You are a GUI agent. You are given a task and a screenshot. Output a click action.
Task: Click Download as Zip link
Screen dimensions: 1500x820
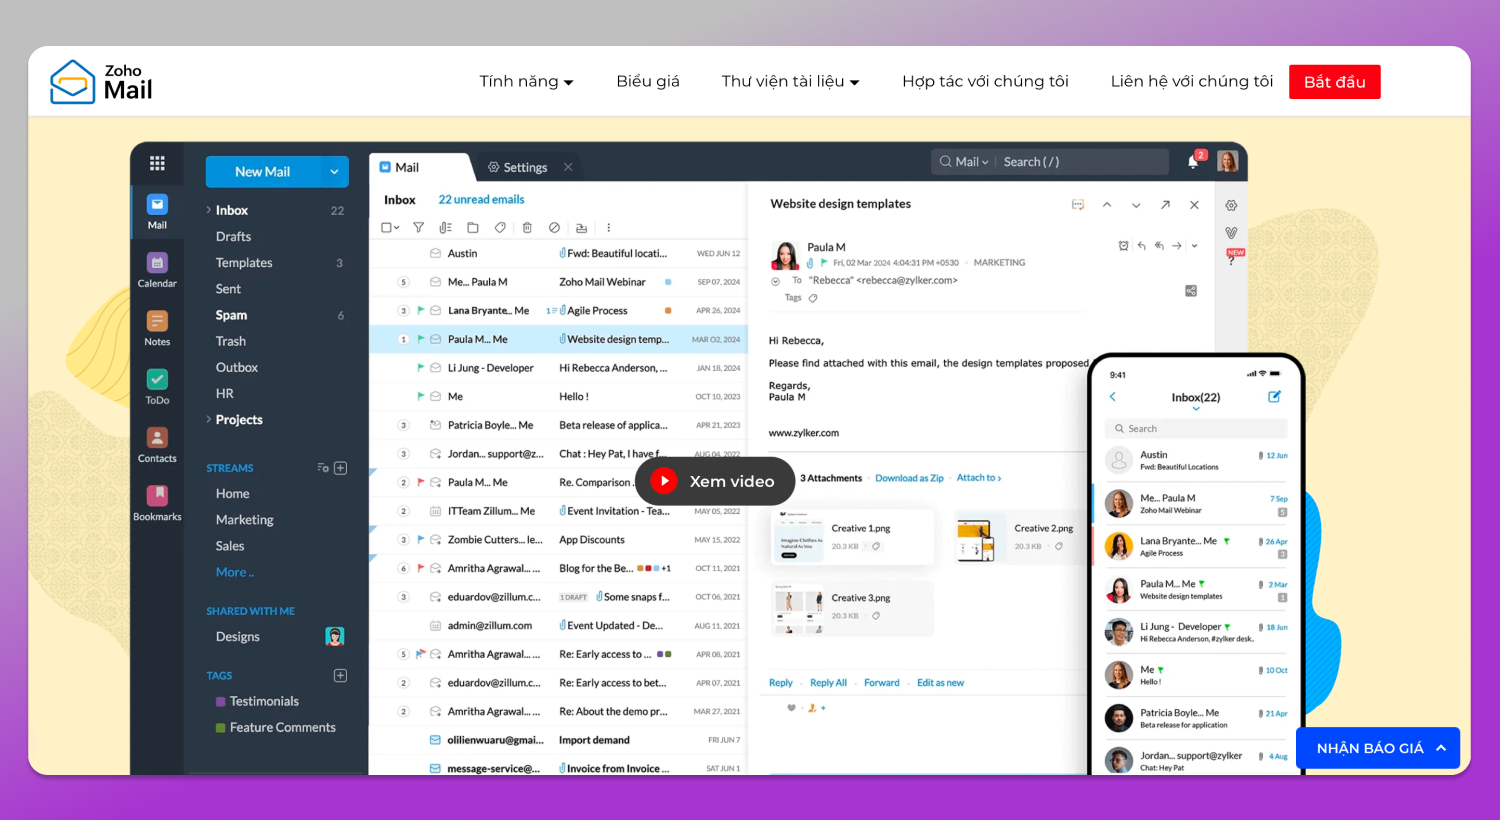909,478
